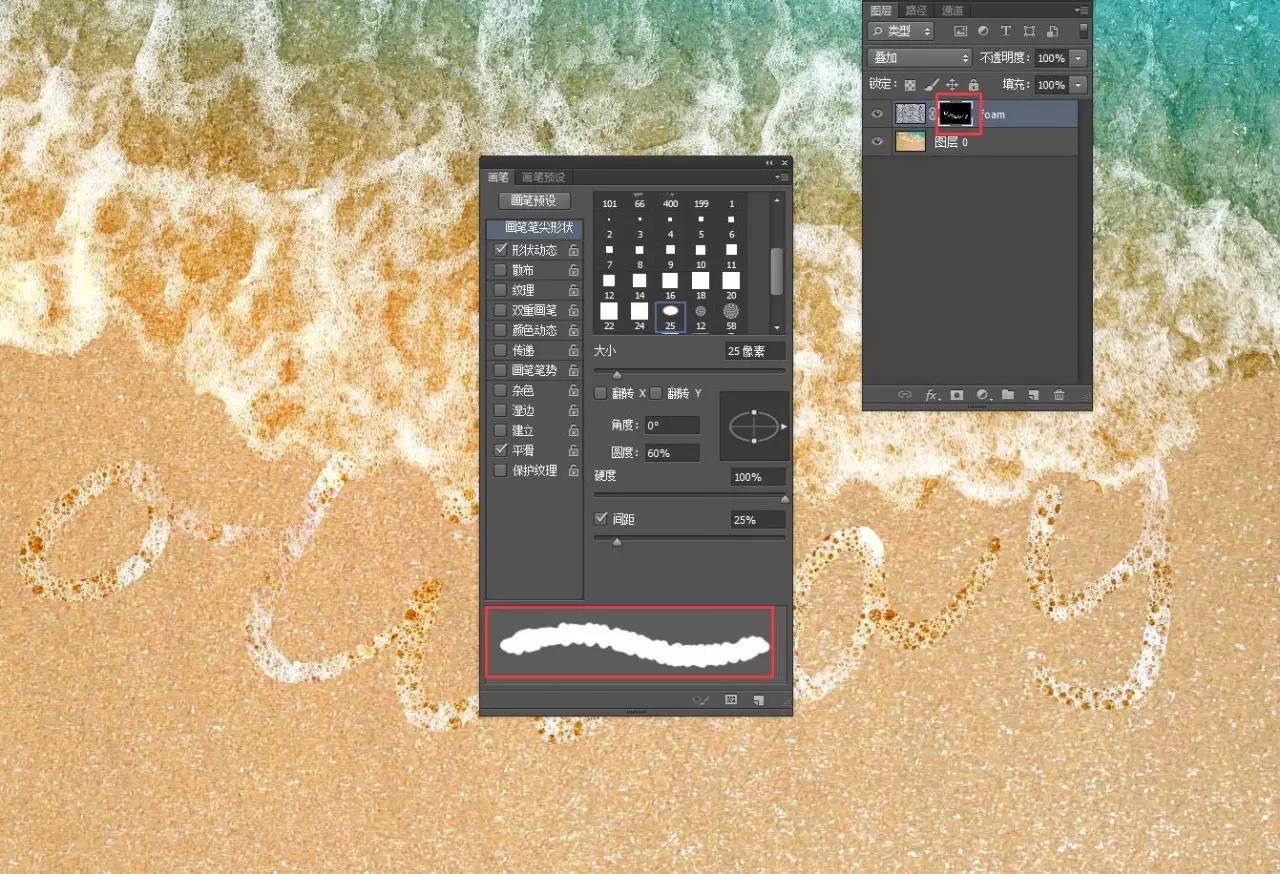This screenshot has width=1280, height=874.
Task: Click the layer style fx icon
Action: pyautogui.click(x=931, y=395)
